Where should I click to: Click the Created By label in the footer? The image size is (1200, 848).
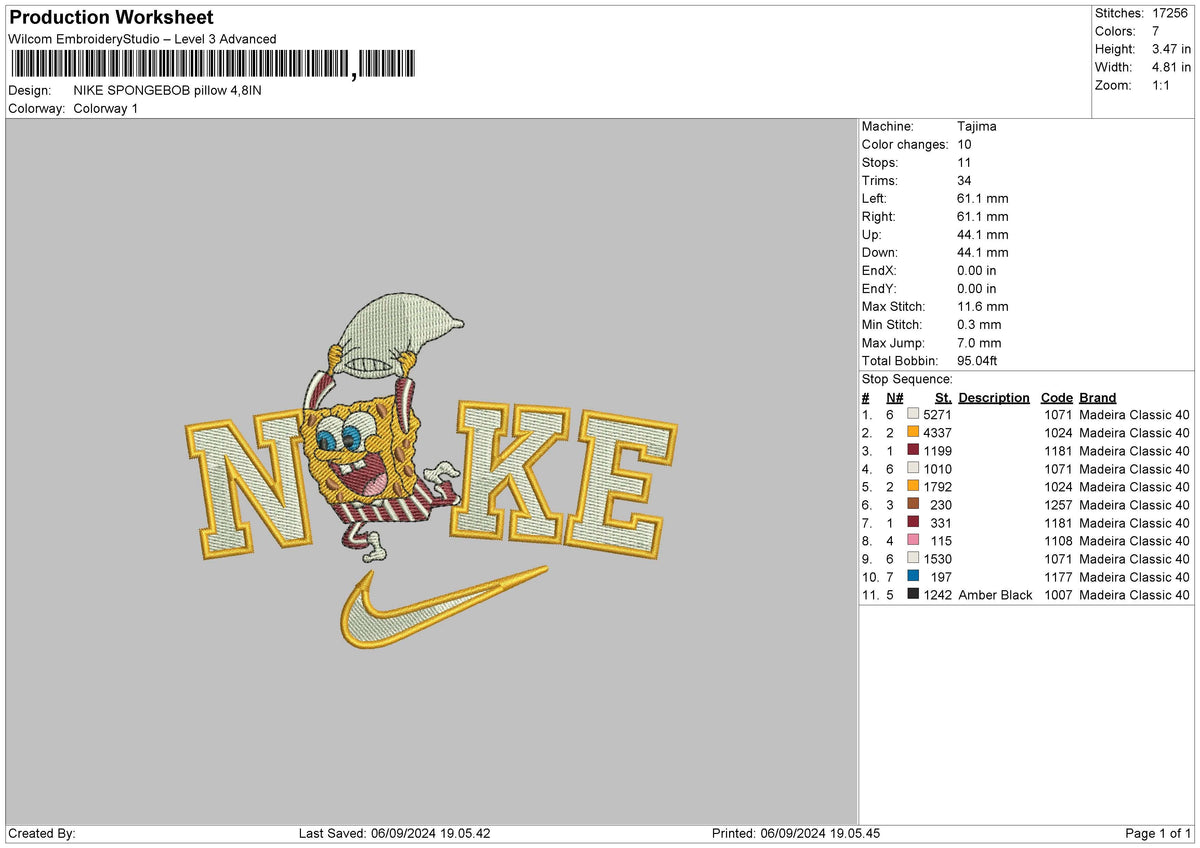[x=41, y=833]
